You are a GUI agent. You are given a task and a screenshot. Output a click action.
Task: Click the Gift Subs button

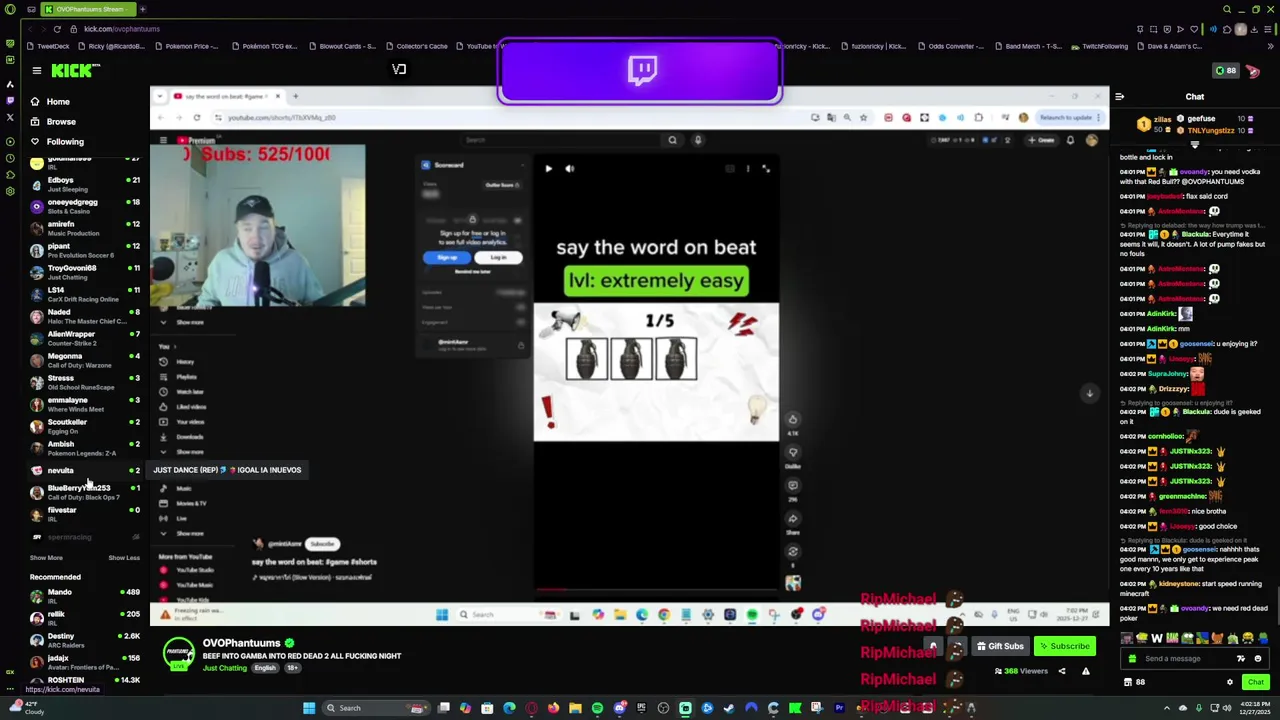tap(1000, 646)
